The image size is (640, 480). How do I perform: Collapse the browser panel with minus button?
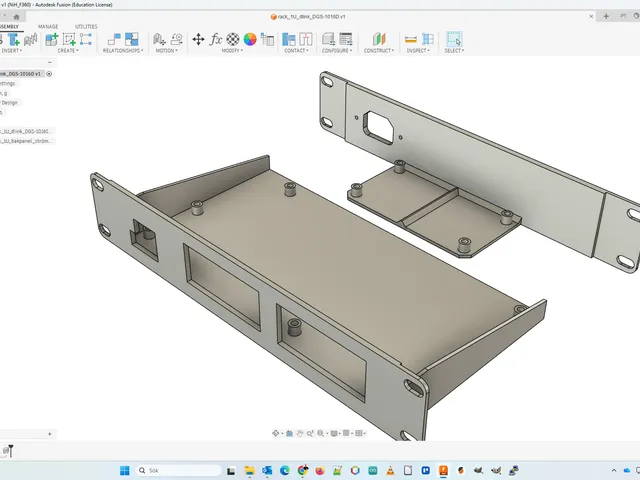point(50,62)
